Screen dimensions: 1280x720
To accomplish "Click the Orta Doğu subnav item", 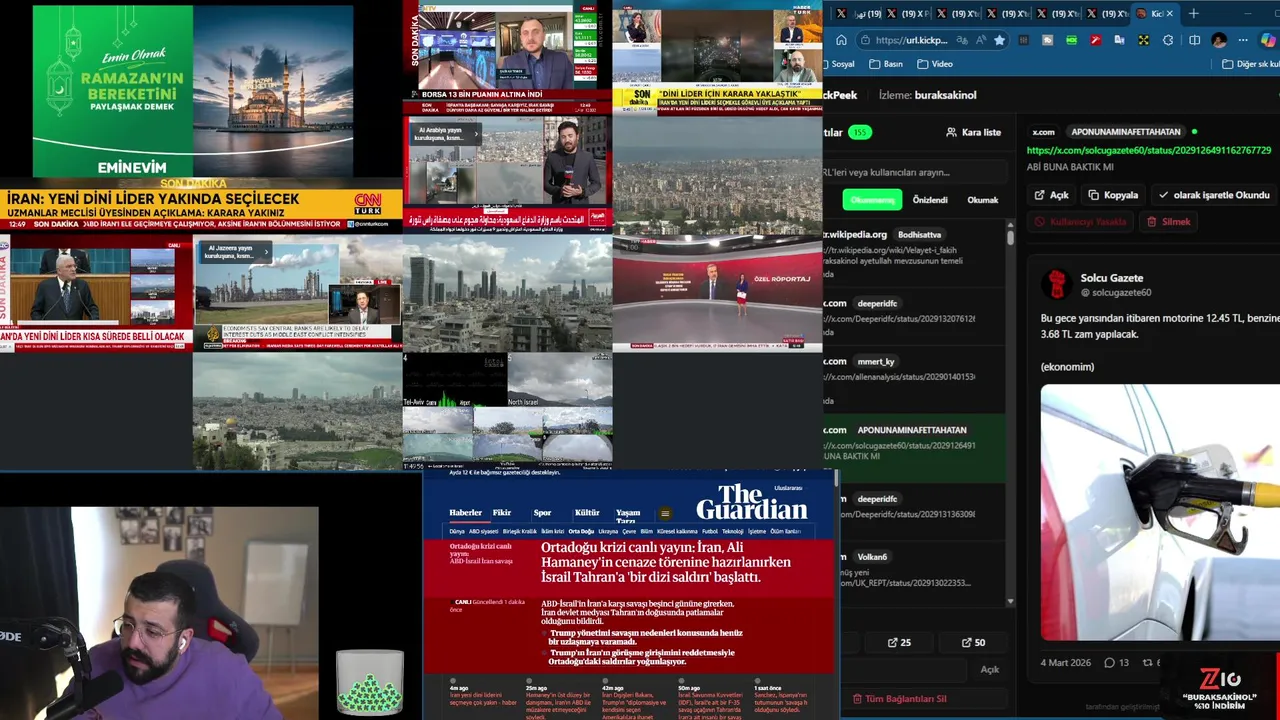I will coord(581,532).
